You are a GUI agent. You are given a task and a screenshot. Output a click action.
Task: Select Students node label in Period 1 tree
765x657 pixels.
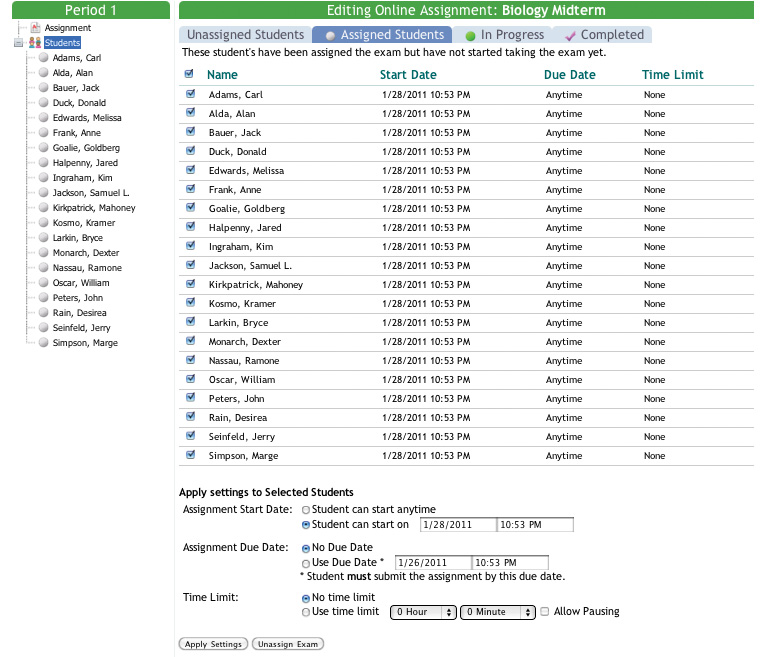[x=62, y=43]
